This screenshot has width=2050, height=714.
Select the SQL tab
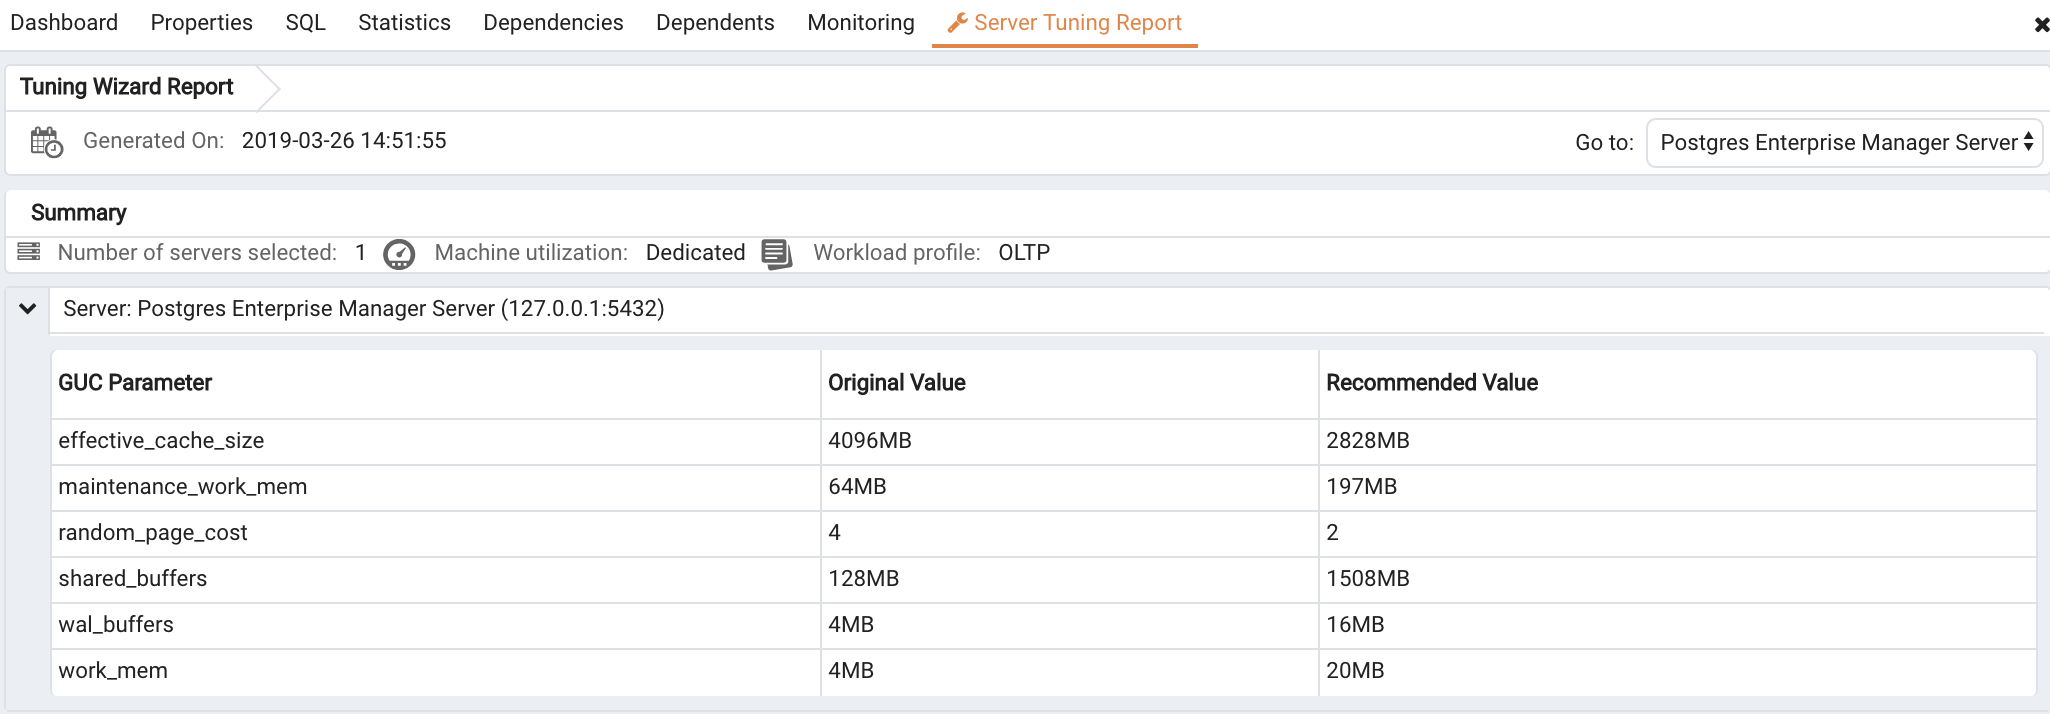click(x=305, y=22)
